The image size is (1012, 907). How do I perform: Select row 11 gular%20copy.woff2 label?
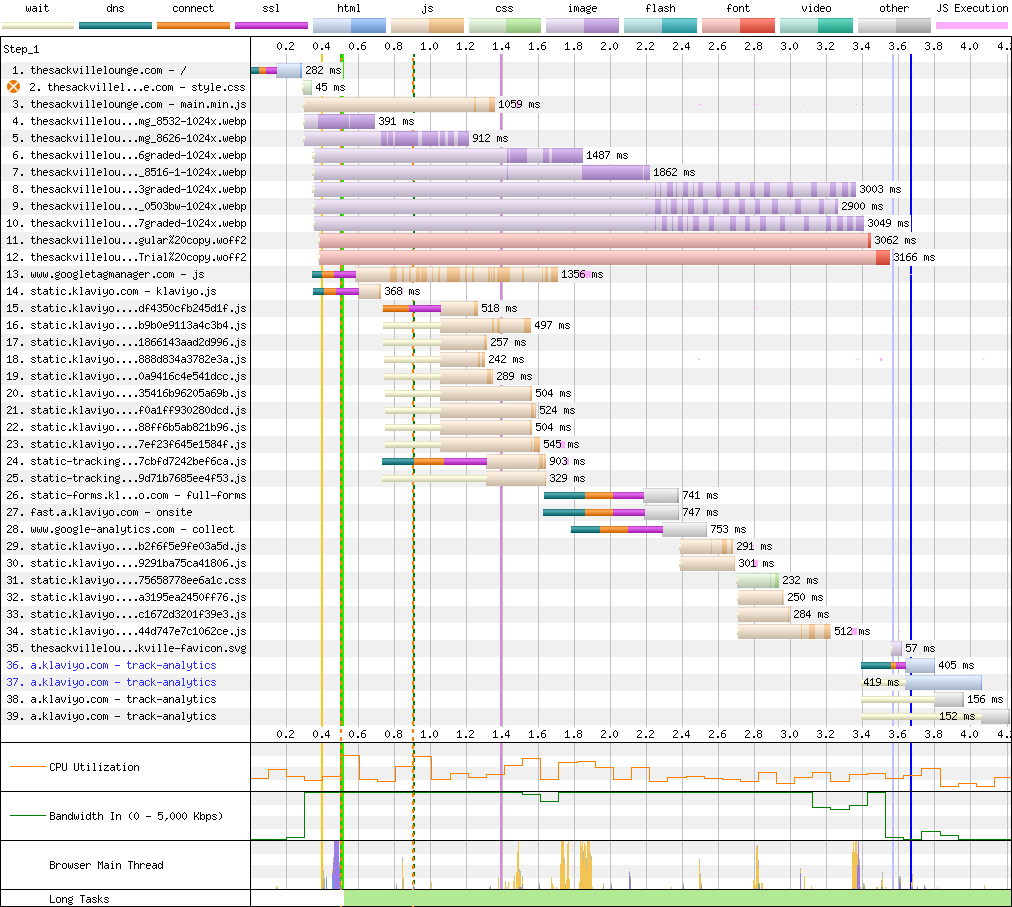pyautogui.click(x=126, y=240)
